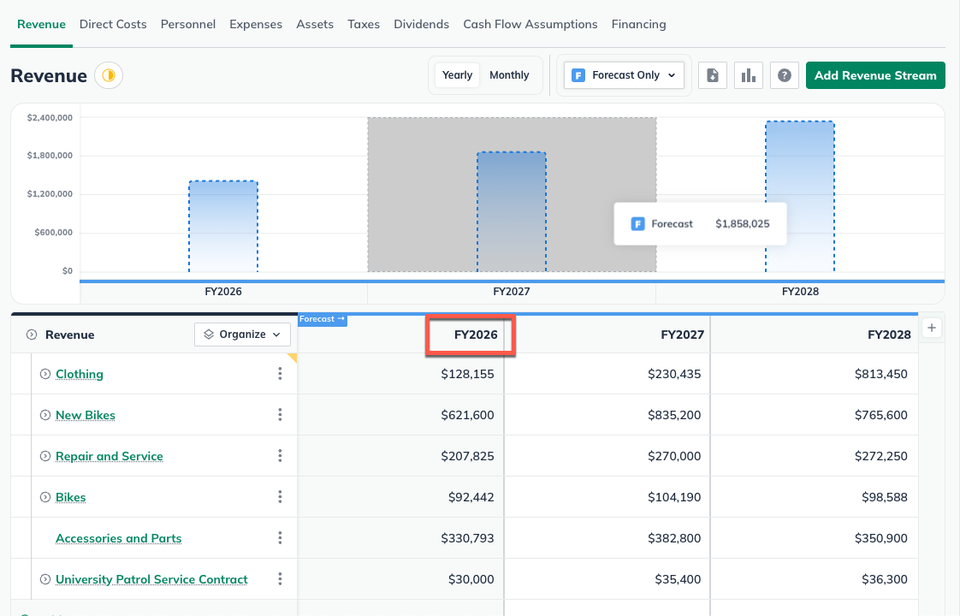This screenshot has height=616, width=960.
Task: Click the FY2026 bar in the chart
Action: coord(223,227)
